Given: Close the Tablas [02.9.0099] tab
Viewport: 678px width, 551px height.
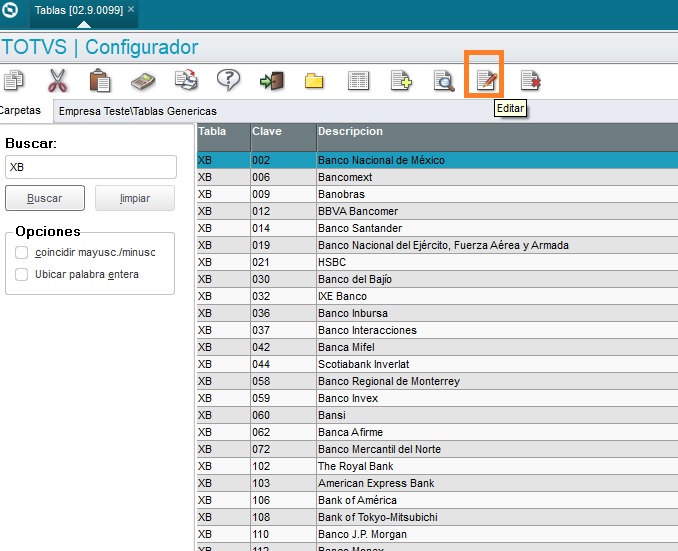Looking at the screenshot, I should pos(131,9).
